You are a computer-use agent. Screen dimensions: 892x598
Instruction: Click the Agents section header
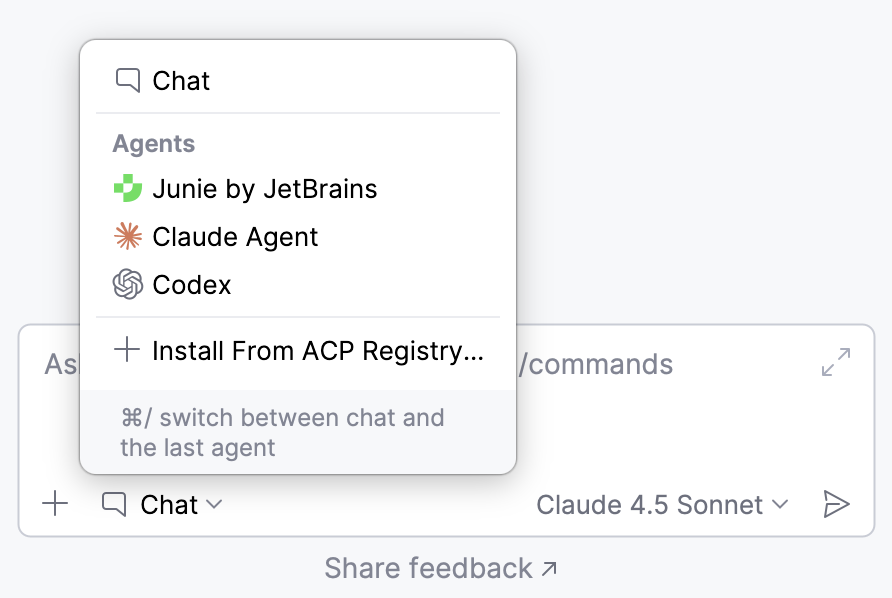coord(152,144)
